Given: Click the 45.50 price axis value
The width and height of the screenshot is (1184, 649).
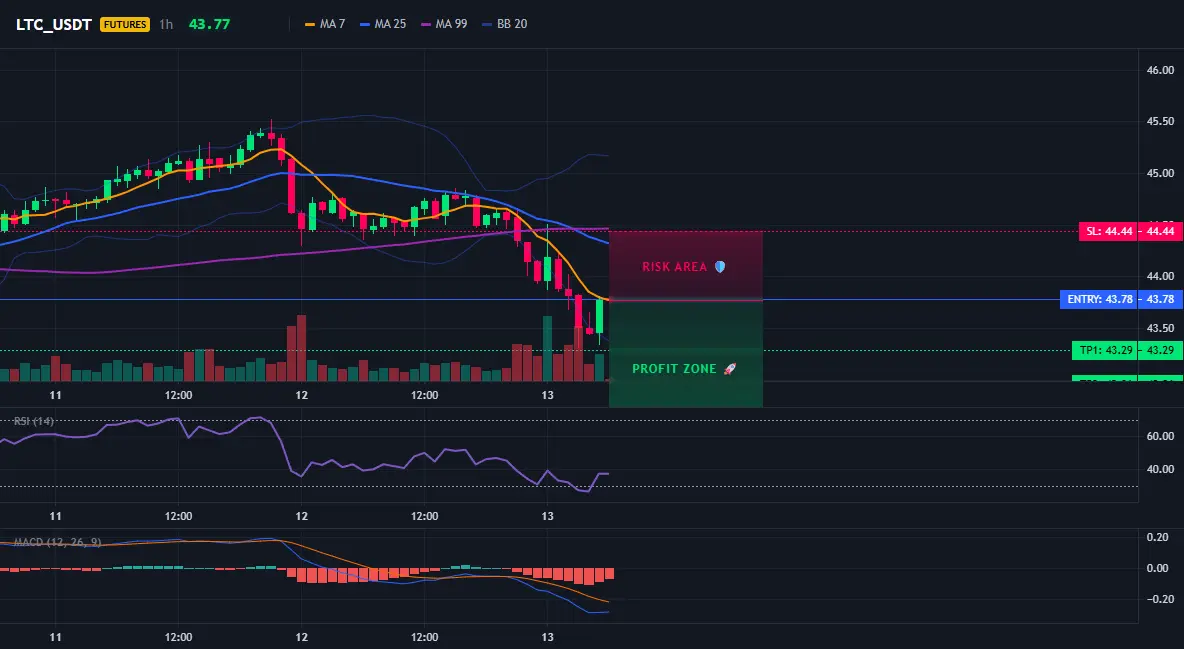Looking at the screenshot, I should point(1160,122).
